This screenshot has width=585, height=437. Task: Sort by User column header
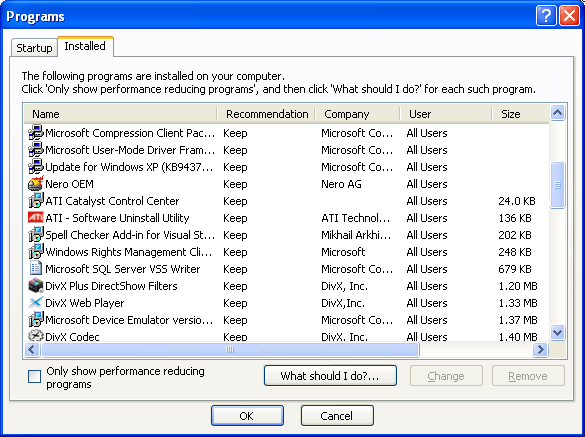tap(446, 114)
